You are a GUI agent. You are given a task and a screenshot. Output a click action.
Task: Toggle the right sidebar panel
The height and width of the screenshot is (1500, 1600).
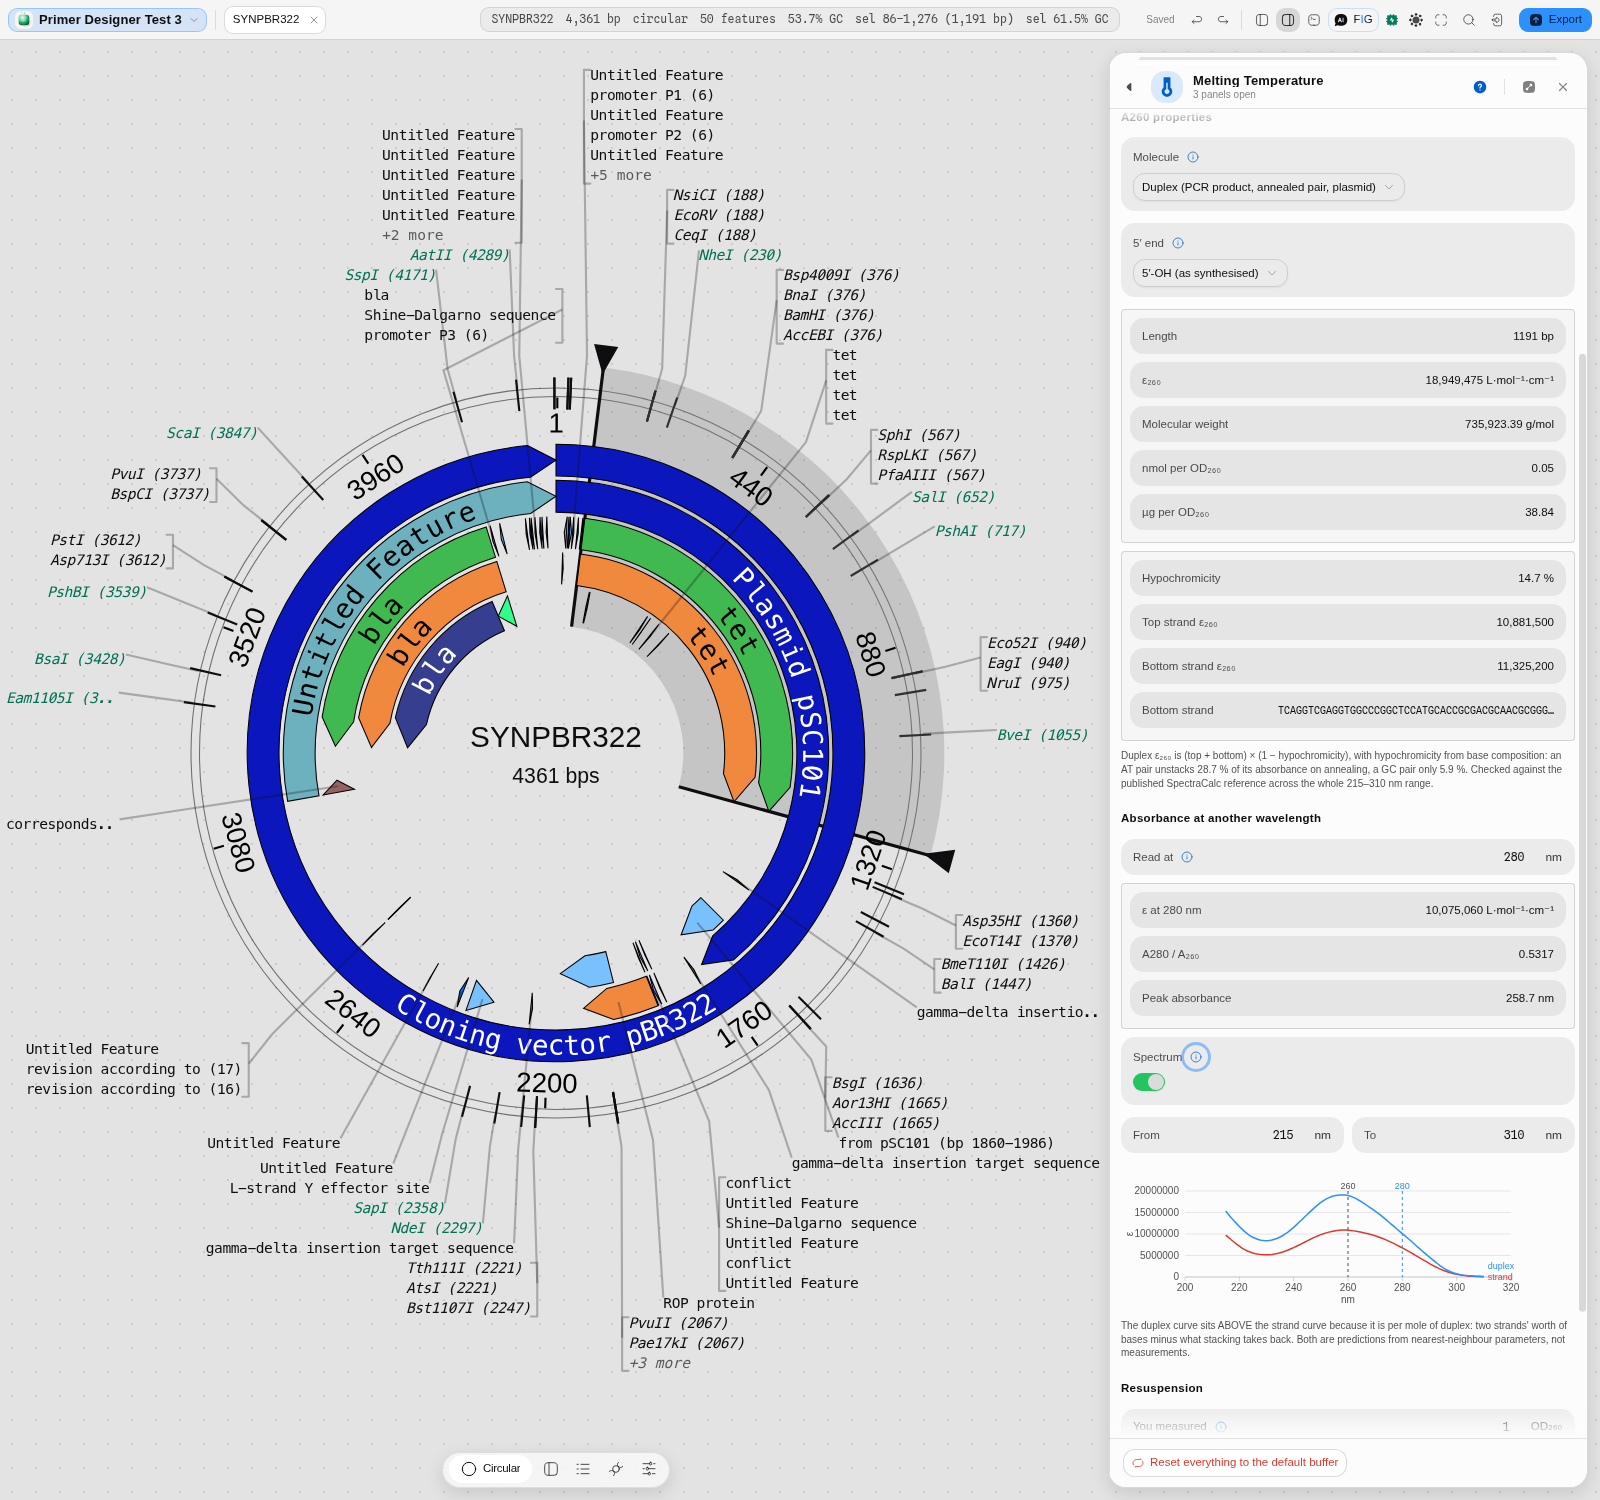[1288, 20]
